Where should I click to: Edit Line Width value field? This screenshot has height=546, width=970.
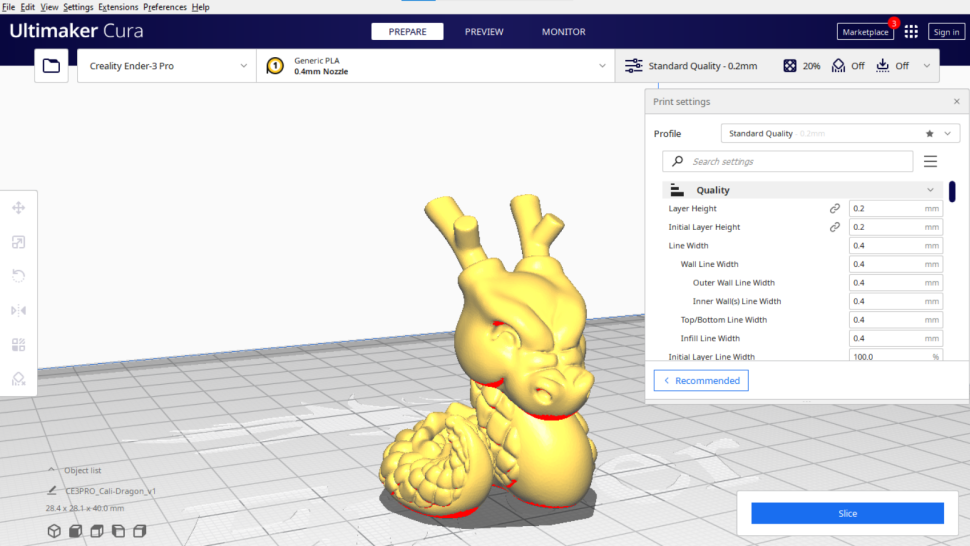click(895, 245)
